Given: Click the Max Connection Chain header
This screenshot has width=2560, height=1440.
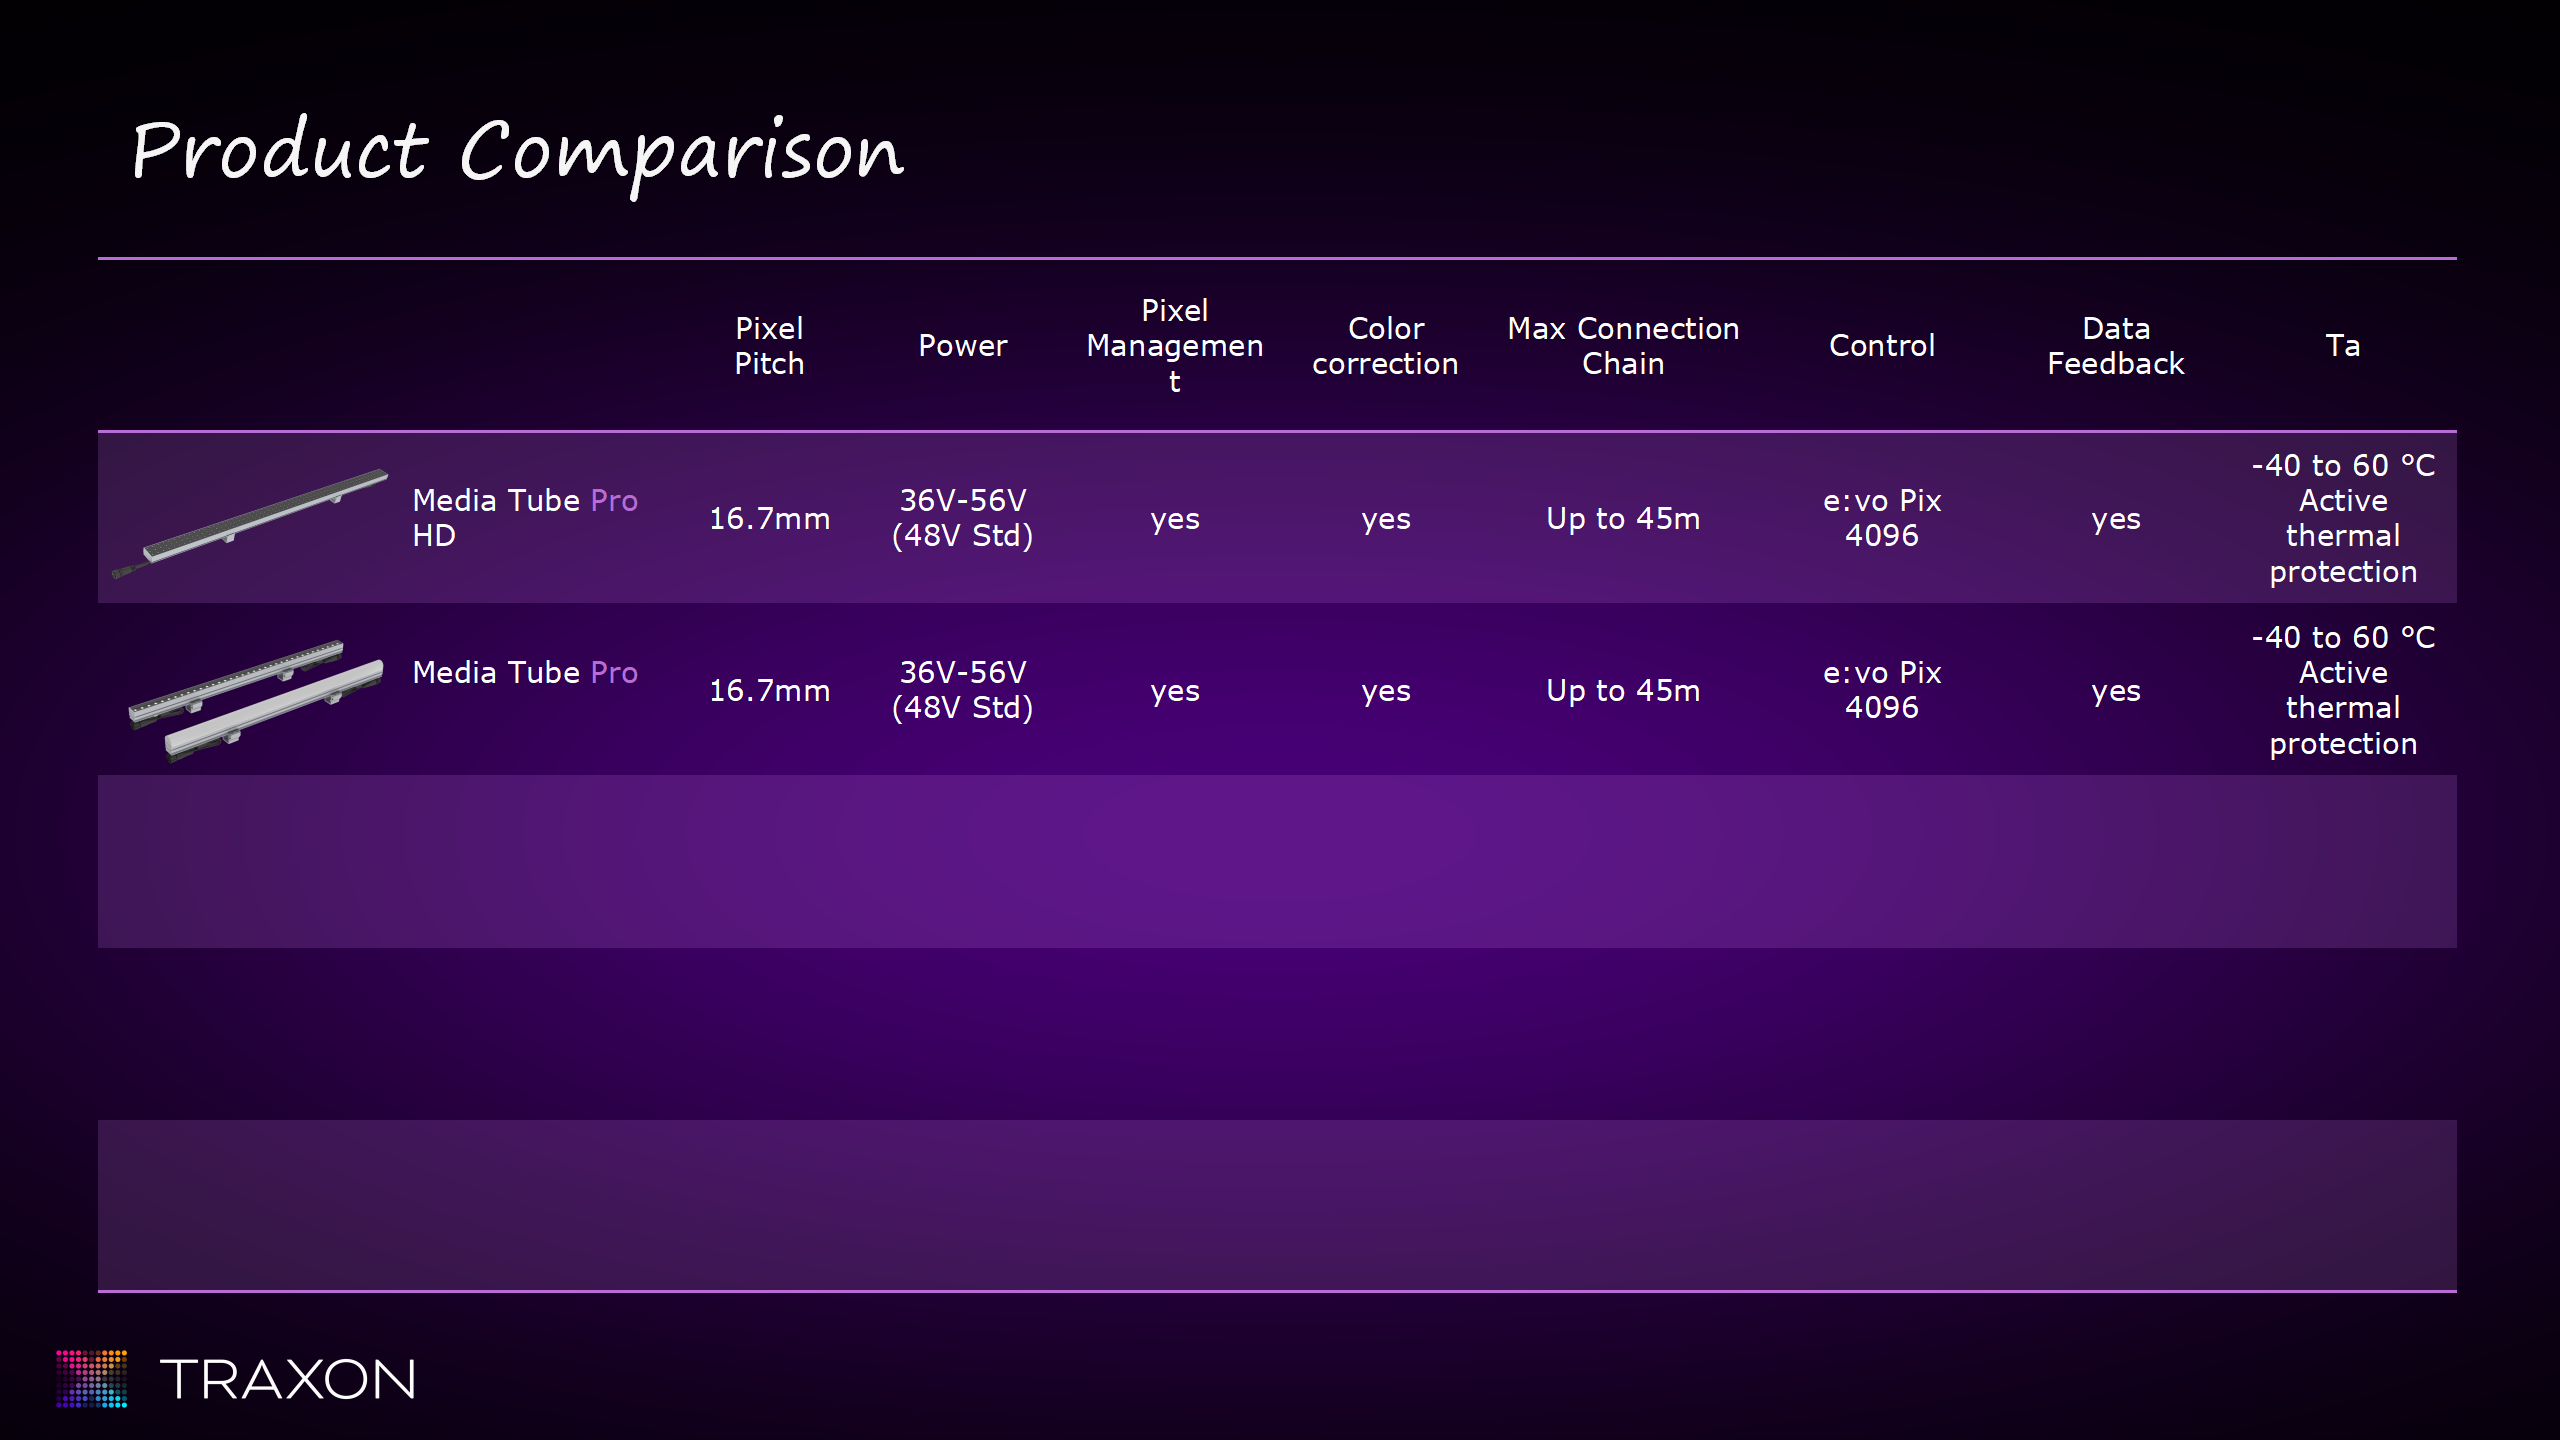Looking at the screenshot, I should tap(1622, 346).
